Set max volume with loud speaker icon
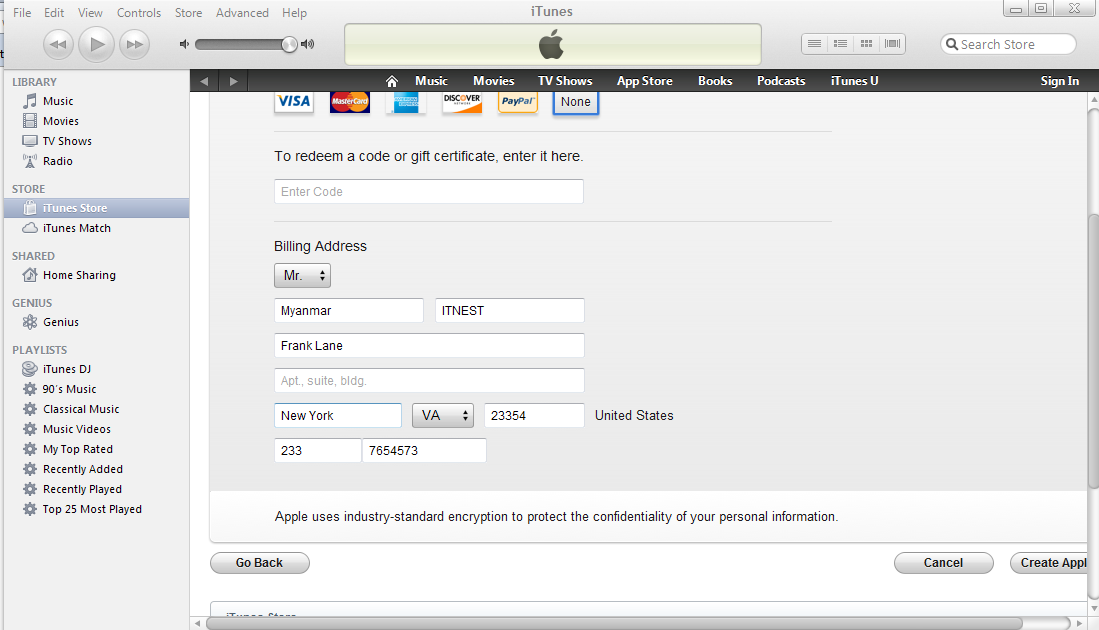The height and width of the screenshot is (630, 1099). 308,44
